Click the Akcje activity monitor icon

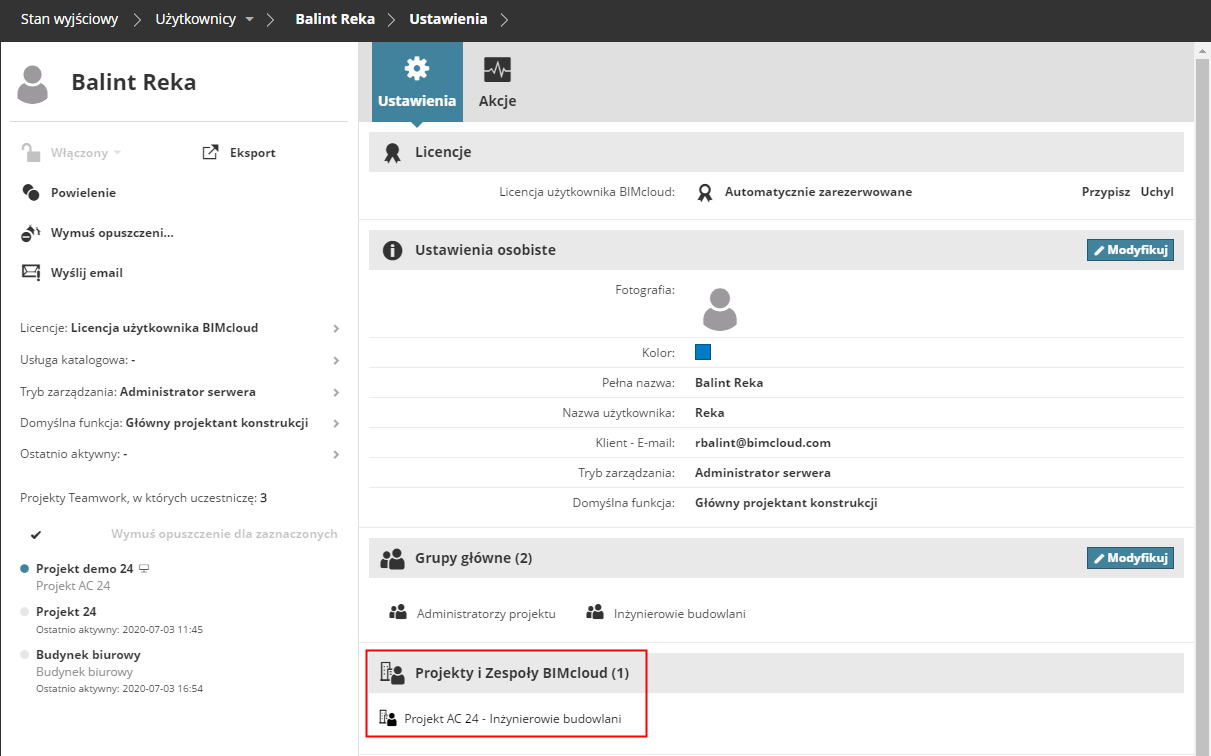497,70
